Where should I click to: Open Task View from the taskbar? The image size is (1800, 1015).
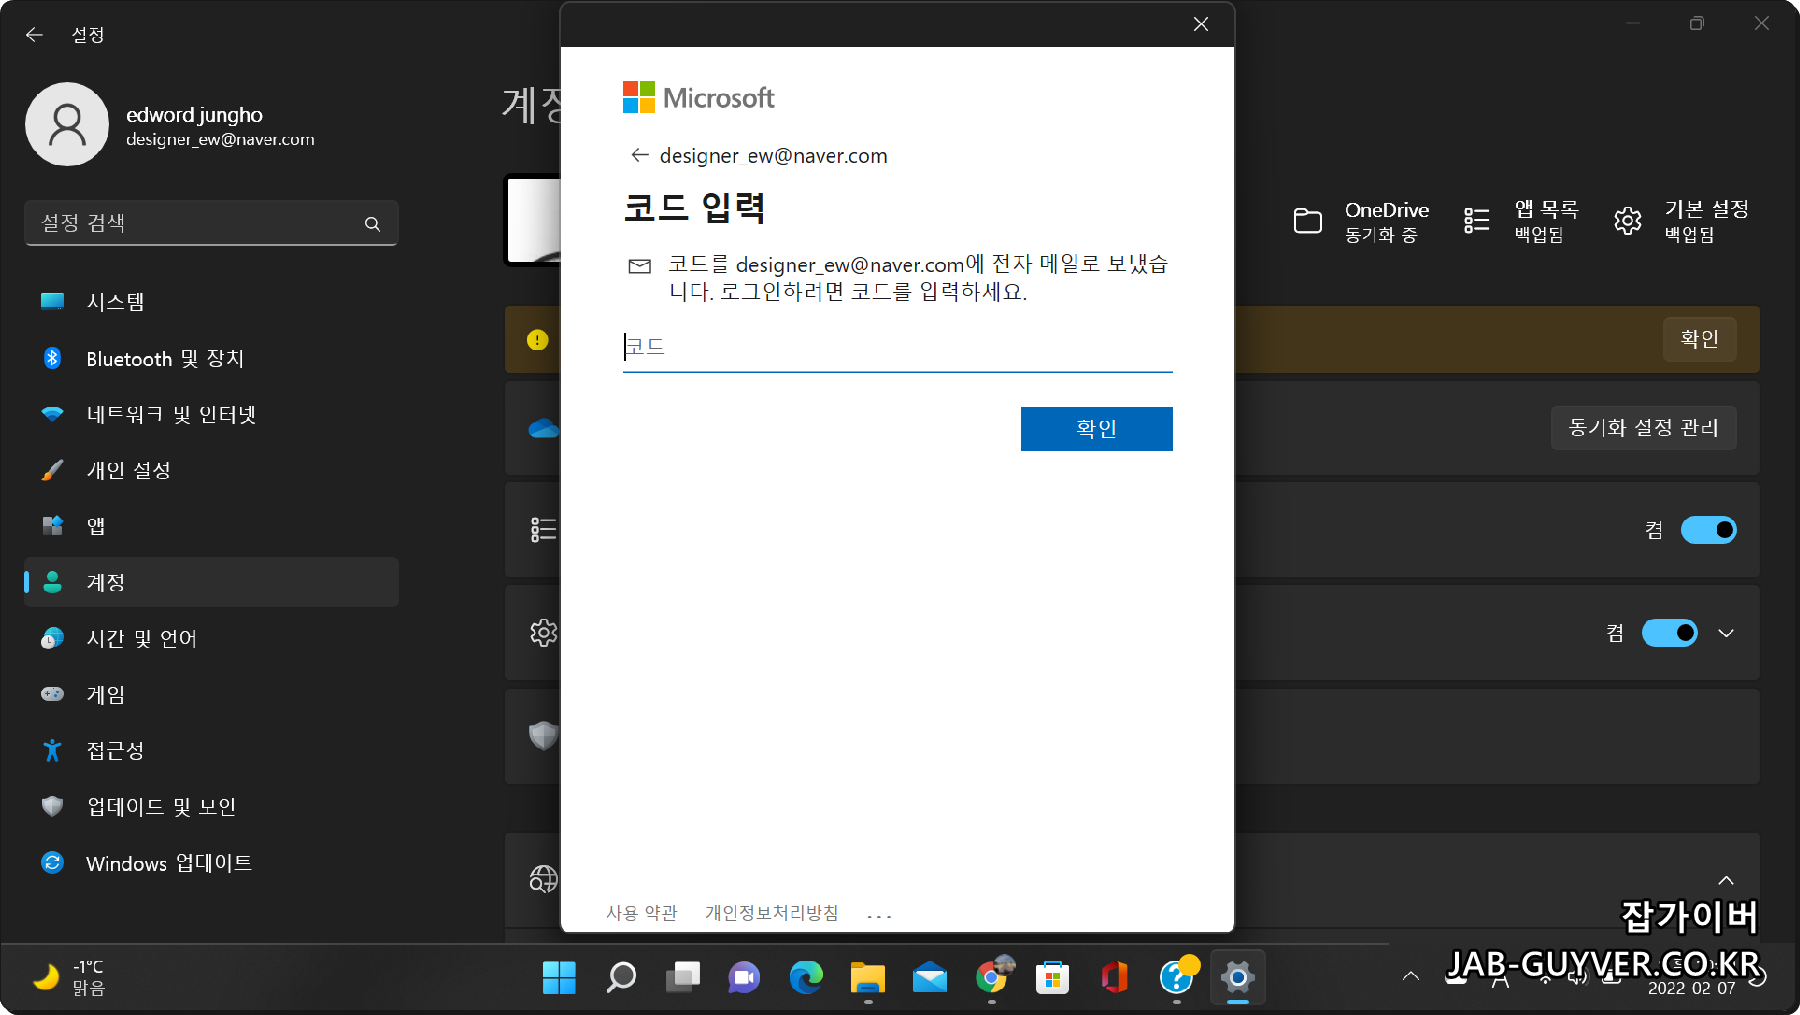(x=683, y=977)
